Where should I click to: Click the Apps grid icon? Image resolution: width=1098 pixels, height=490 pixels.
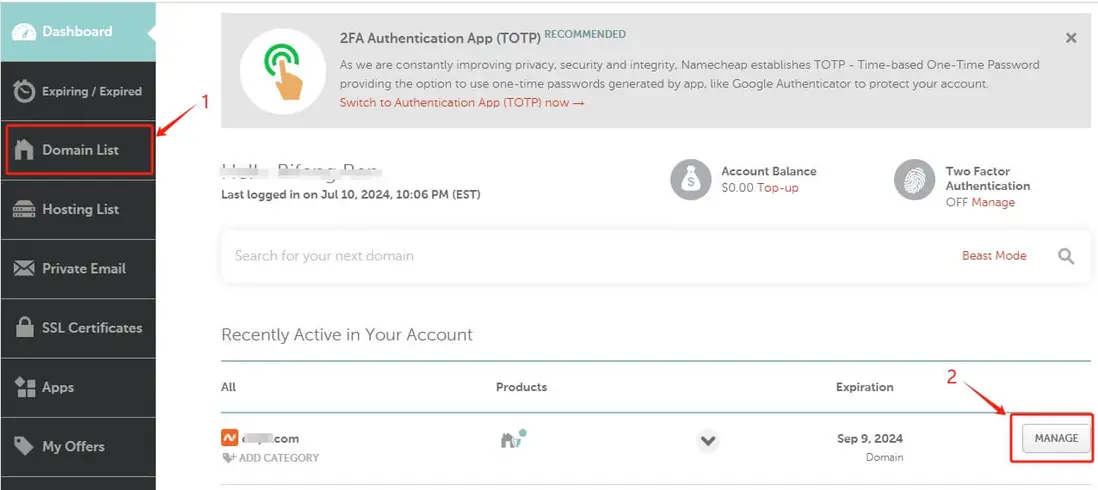pos(24,387)
